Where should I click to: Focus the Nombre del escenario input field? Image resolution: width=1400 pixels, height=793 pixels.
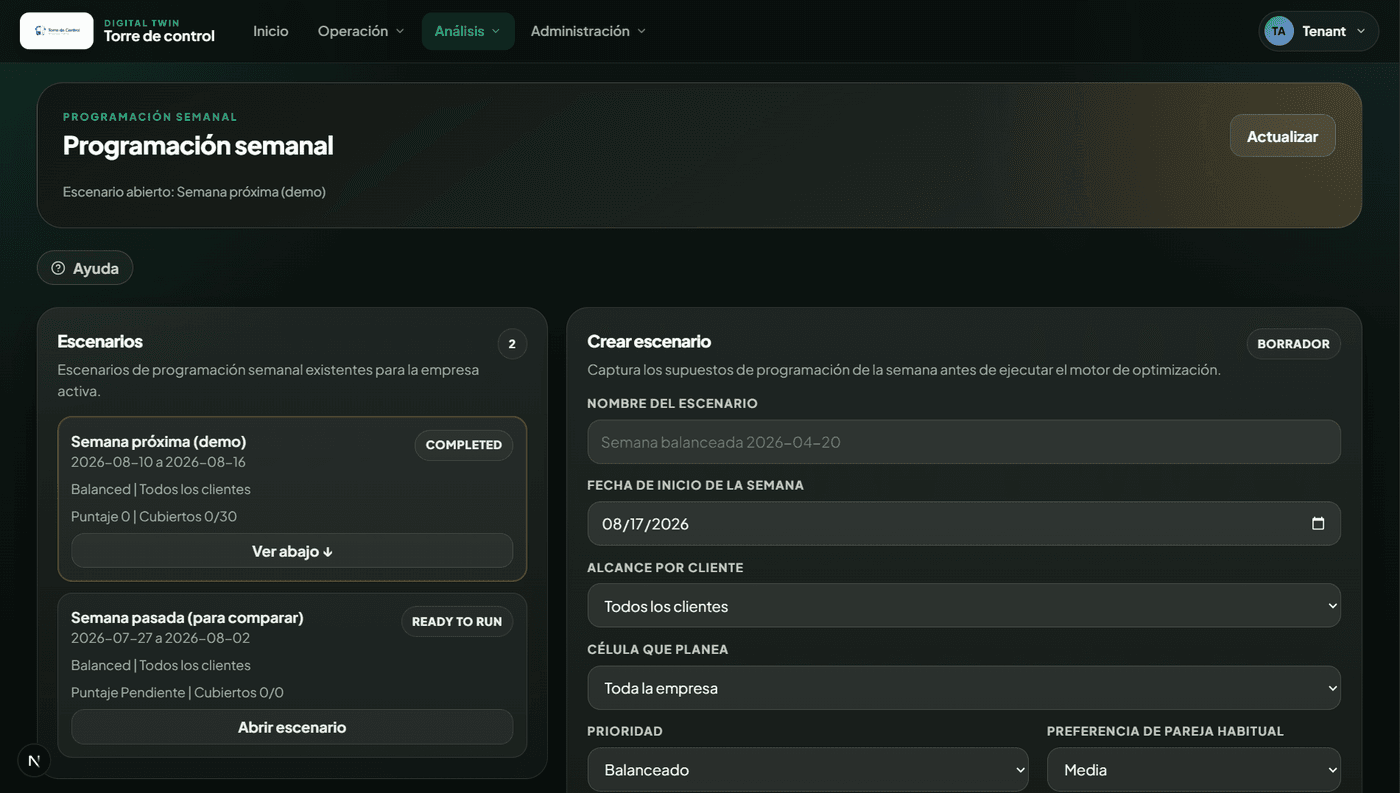coord(964,442)
